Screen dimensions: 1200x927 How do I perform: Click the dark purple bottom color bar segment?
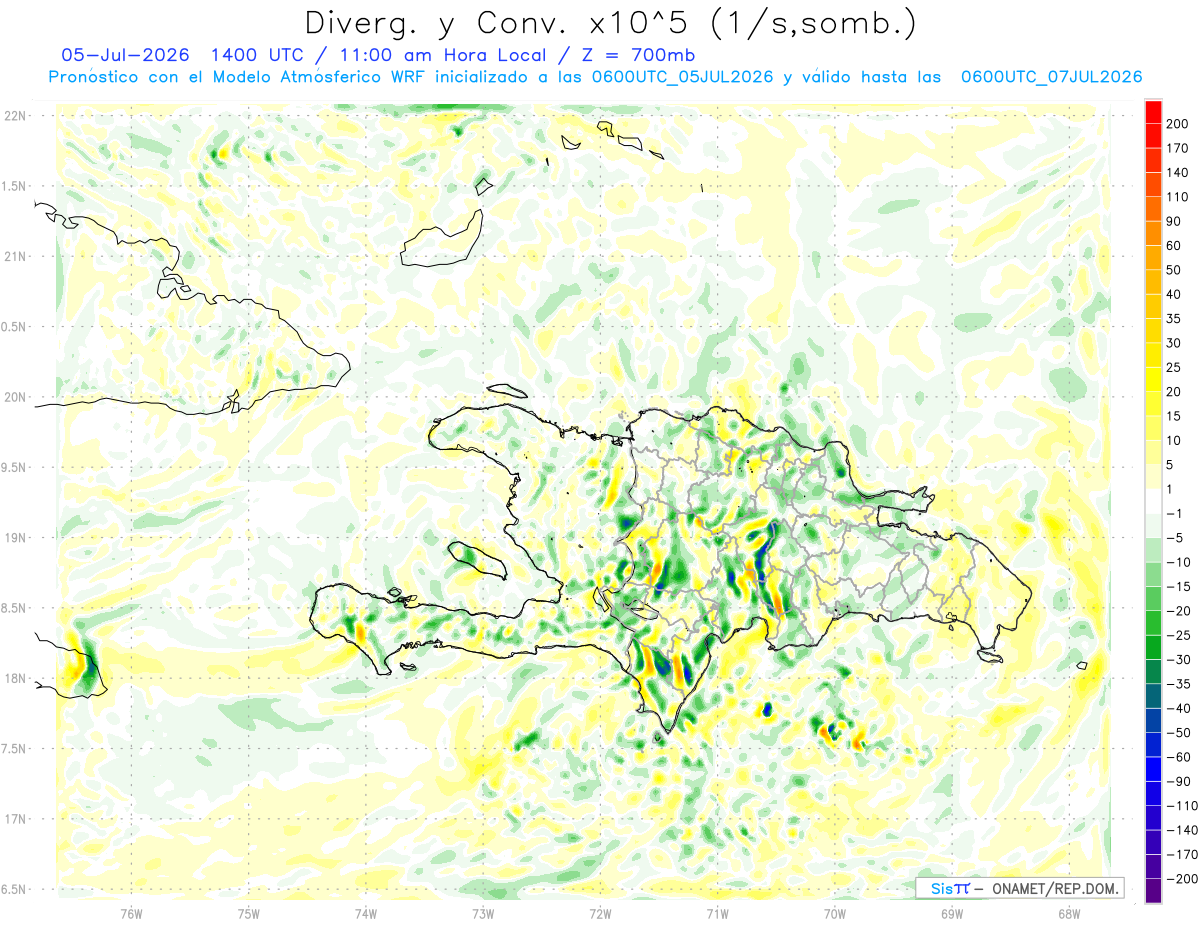pyautogui.click(x=1153, y=891)
